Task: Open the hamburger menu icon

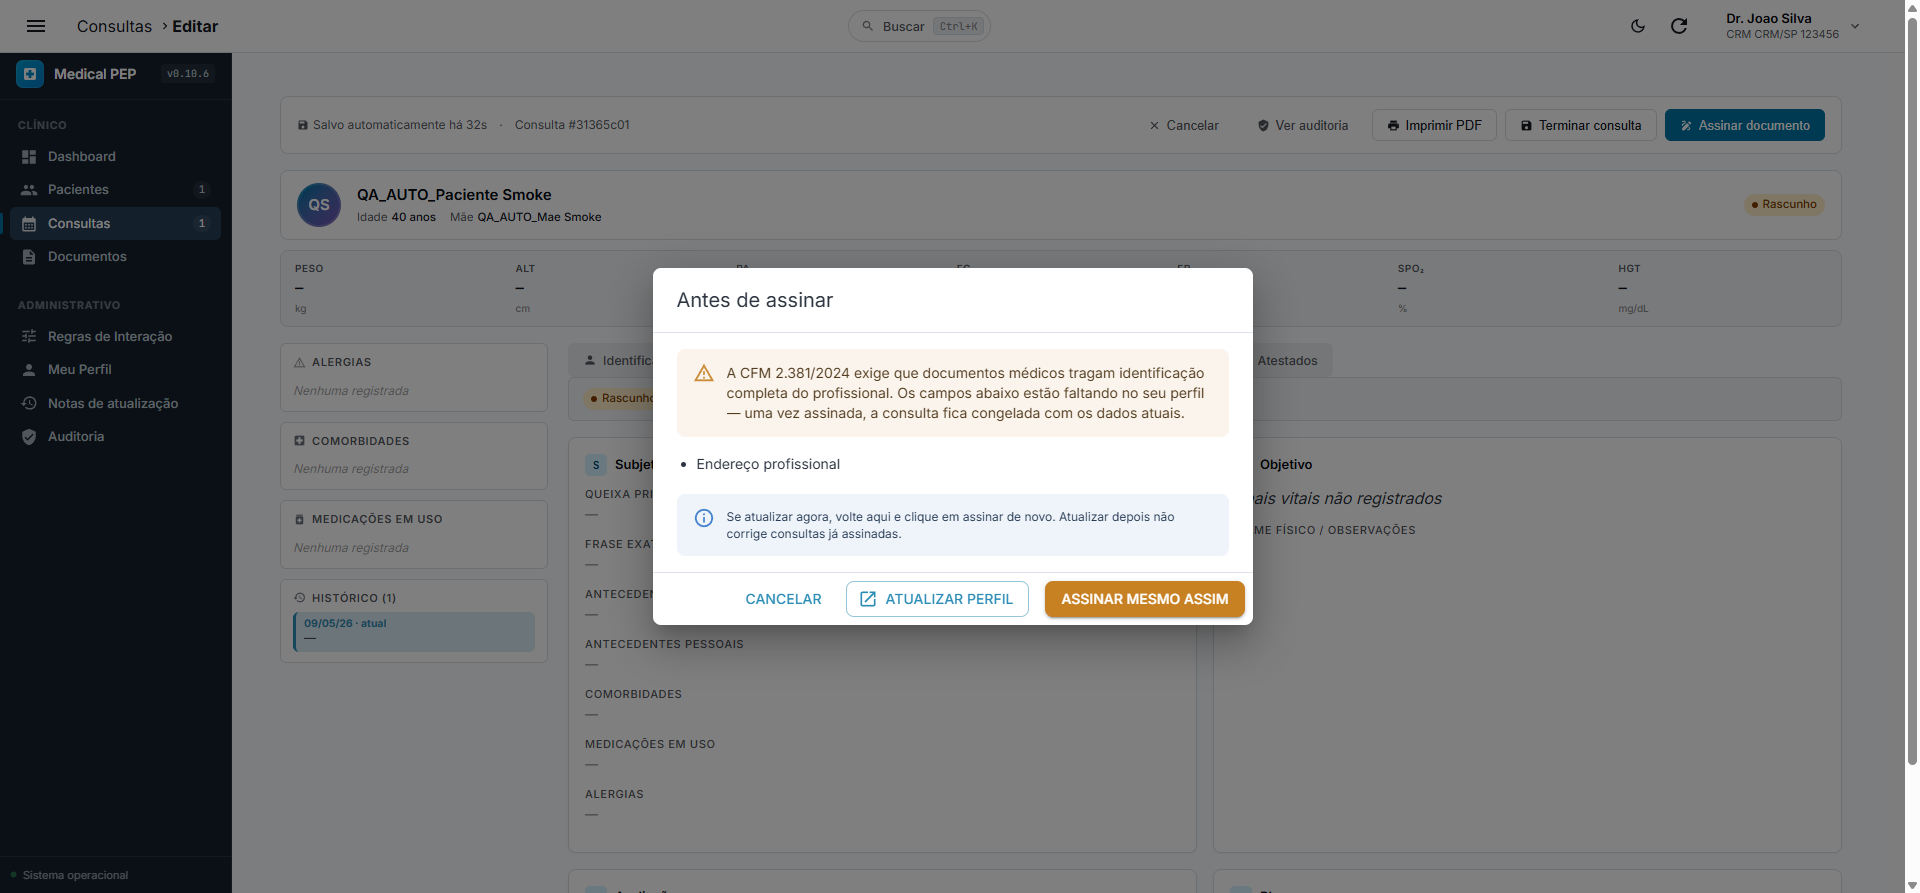Action: coord(36,26)
